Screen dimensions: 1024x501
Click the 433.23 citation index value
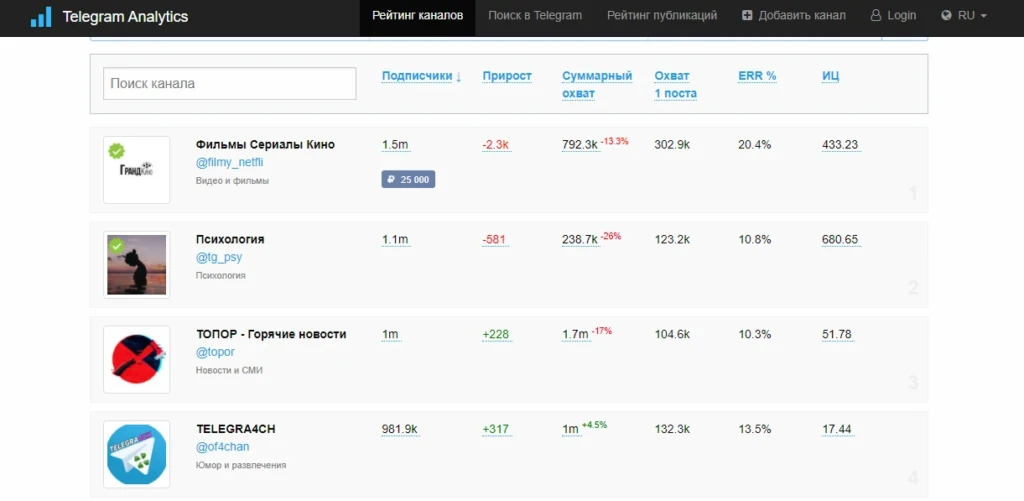[840, 145]
